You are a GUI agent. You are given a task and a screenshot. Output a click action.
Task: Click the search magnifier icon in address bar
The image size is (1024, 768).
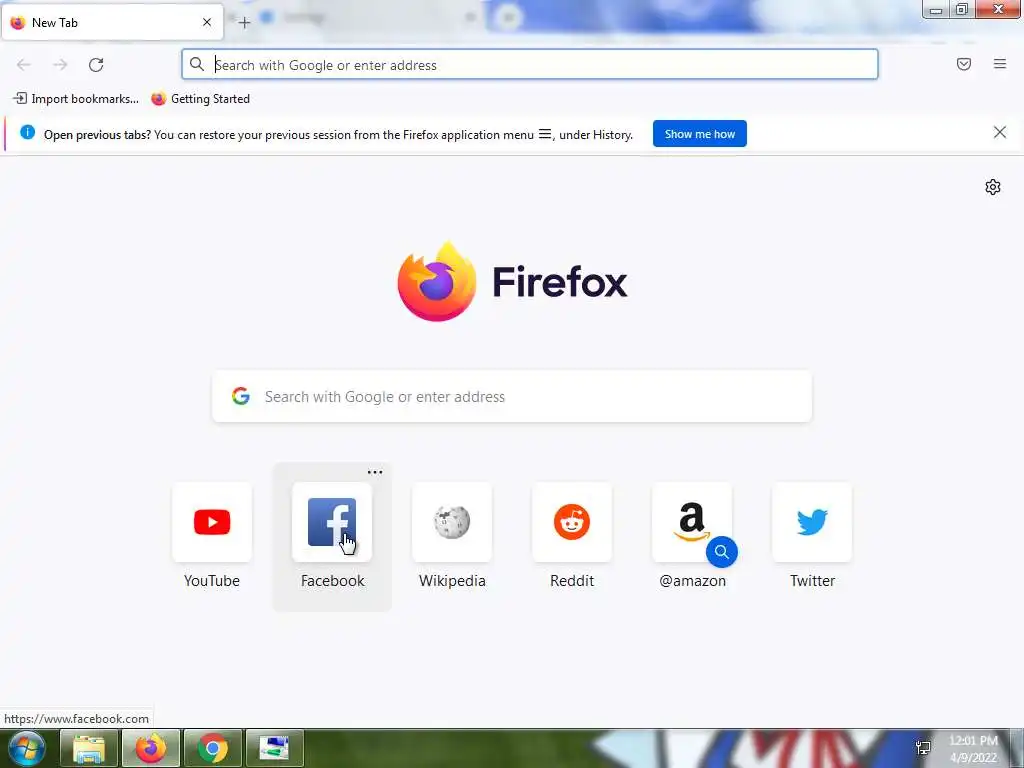pos(197,64)
